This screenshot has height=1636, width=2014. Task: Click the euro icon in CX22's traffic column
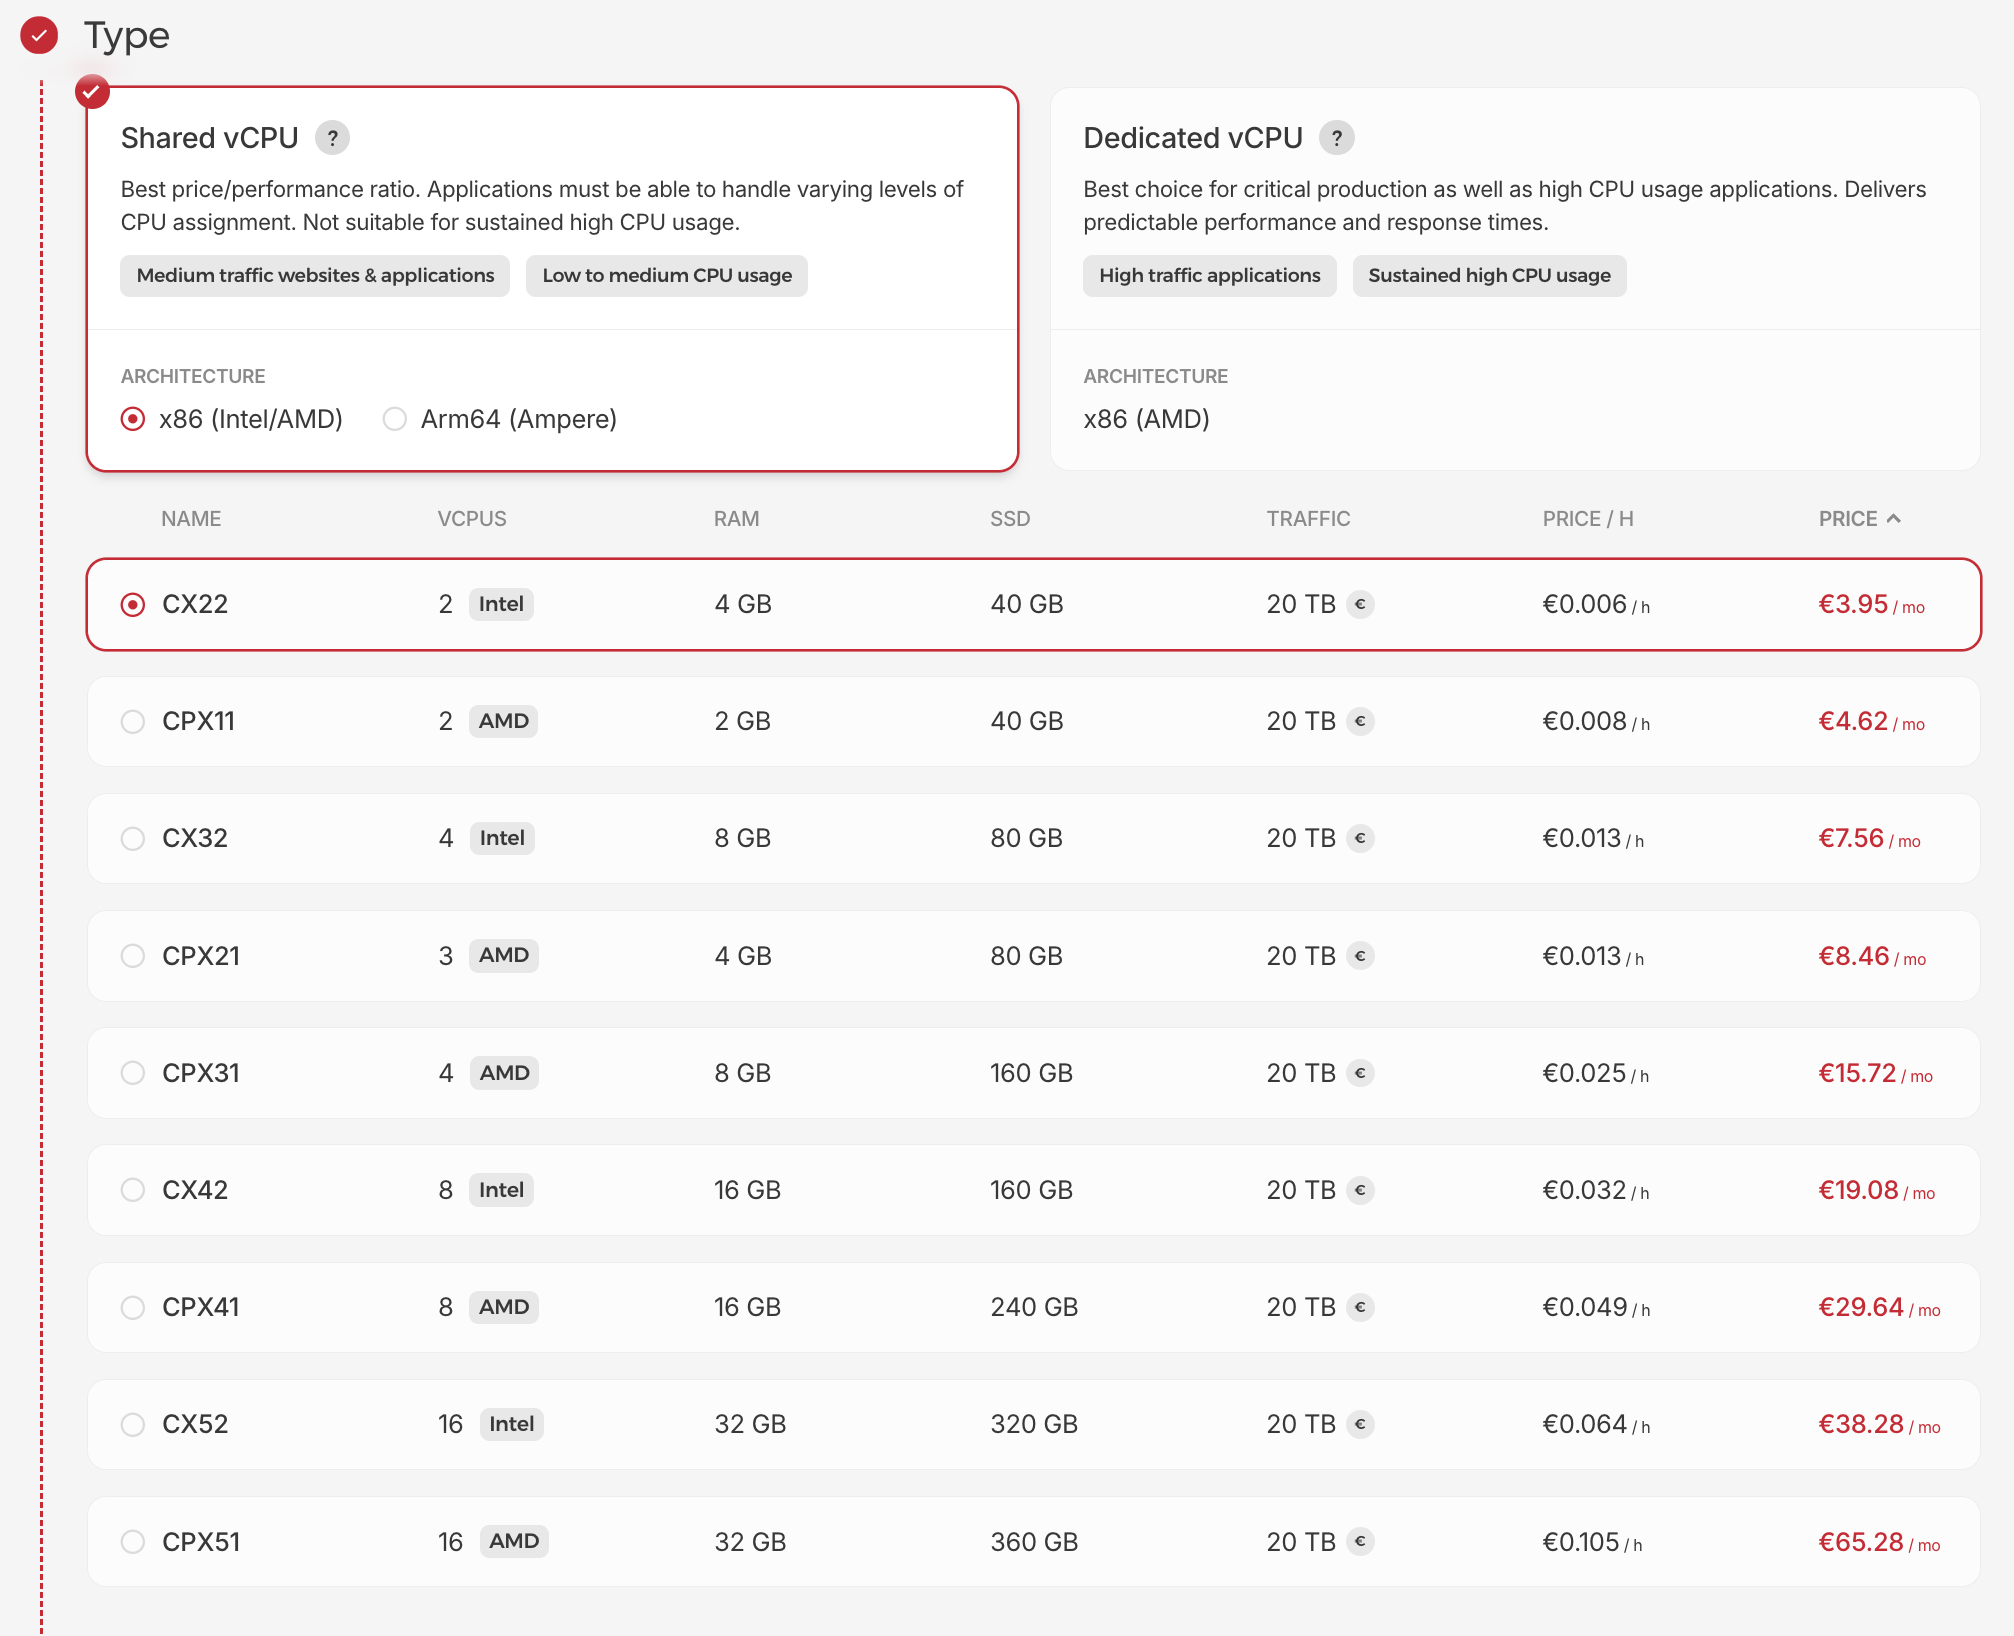(1361, 604)
